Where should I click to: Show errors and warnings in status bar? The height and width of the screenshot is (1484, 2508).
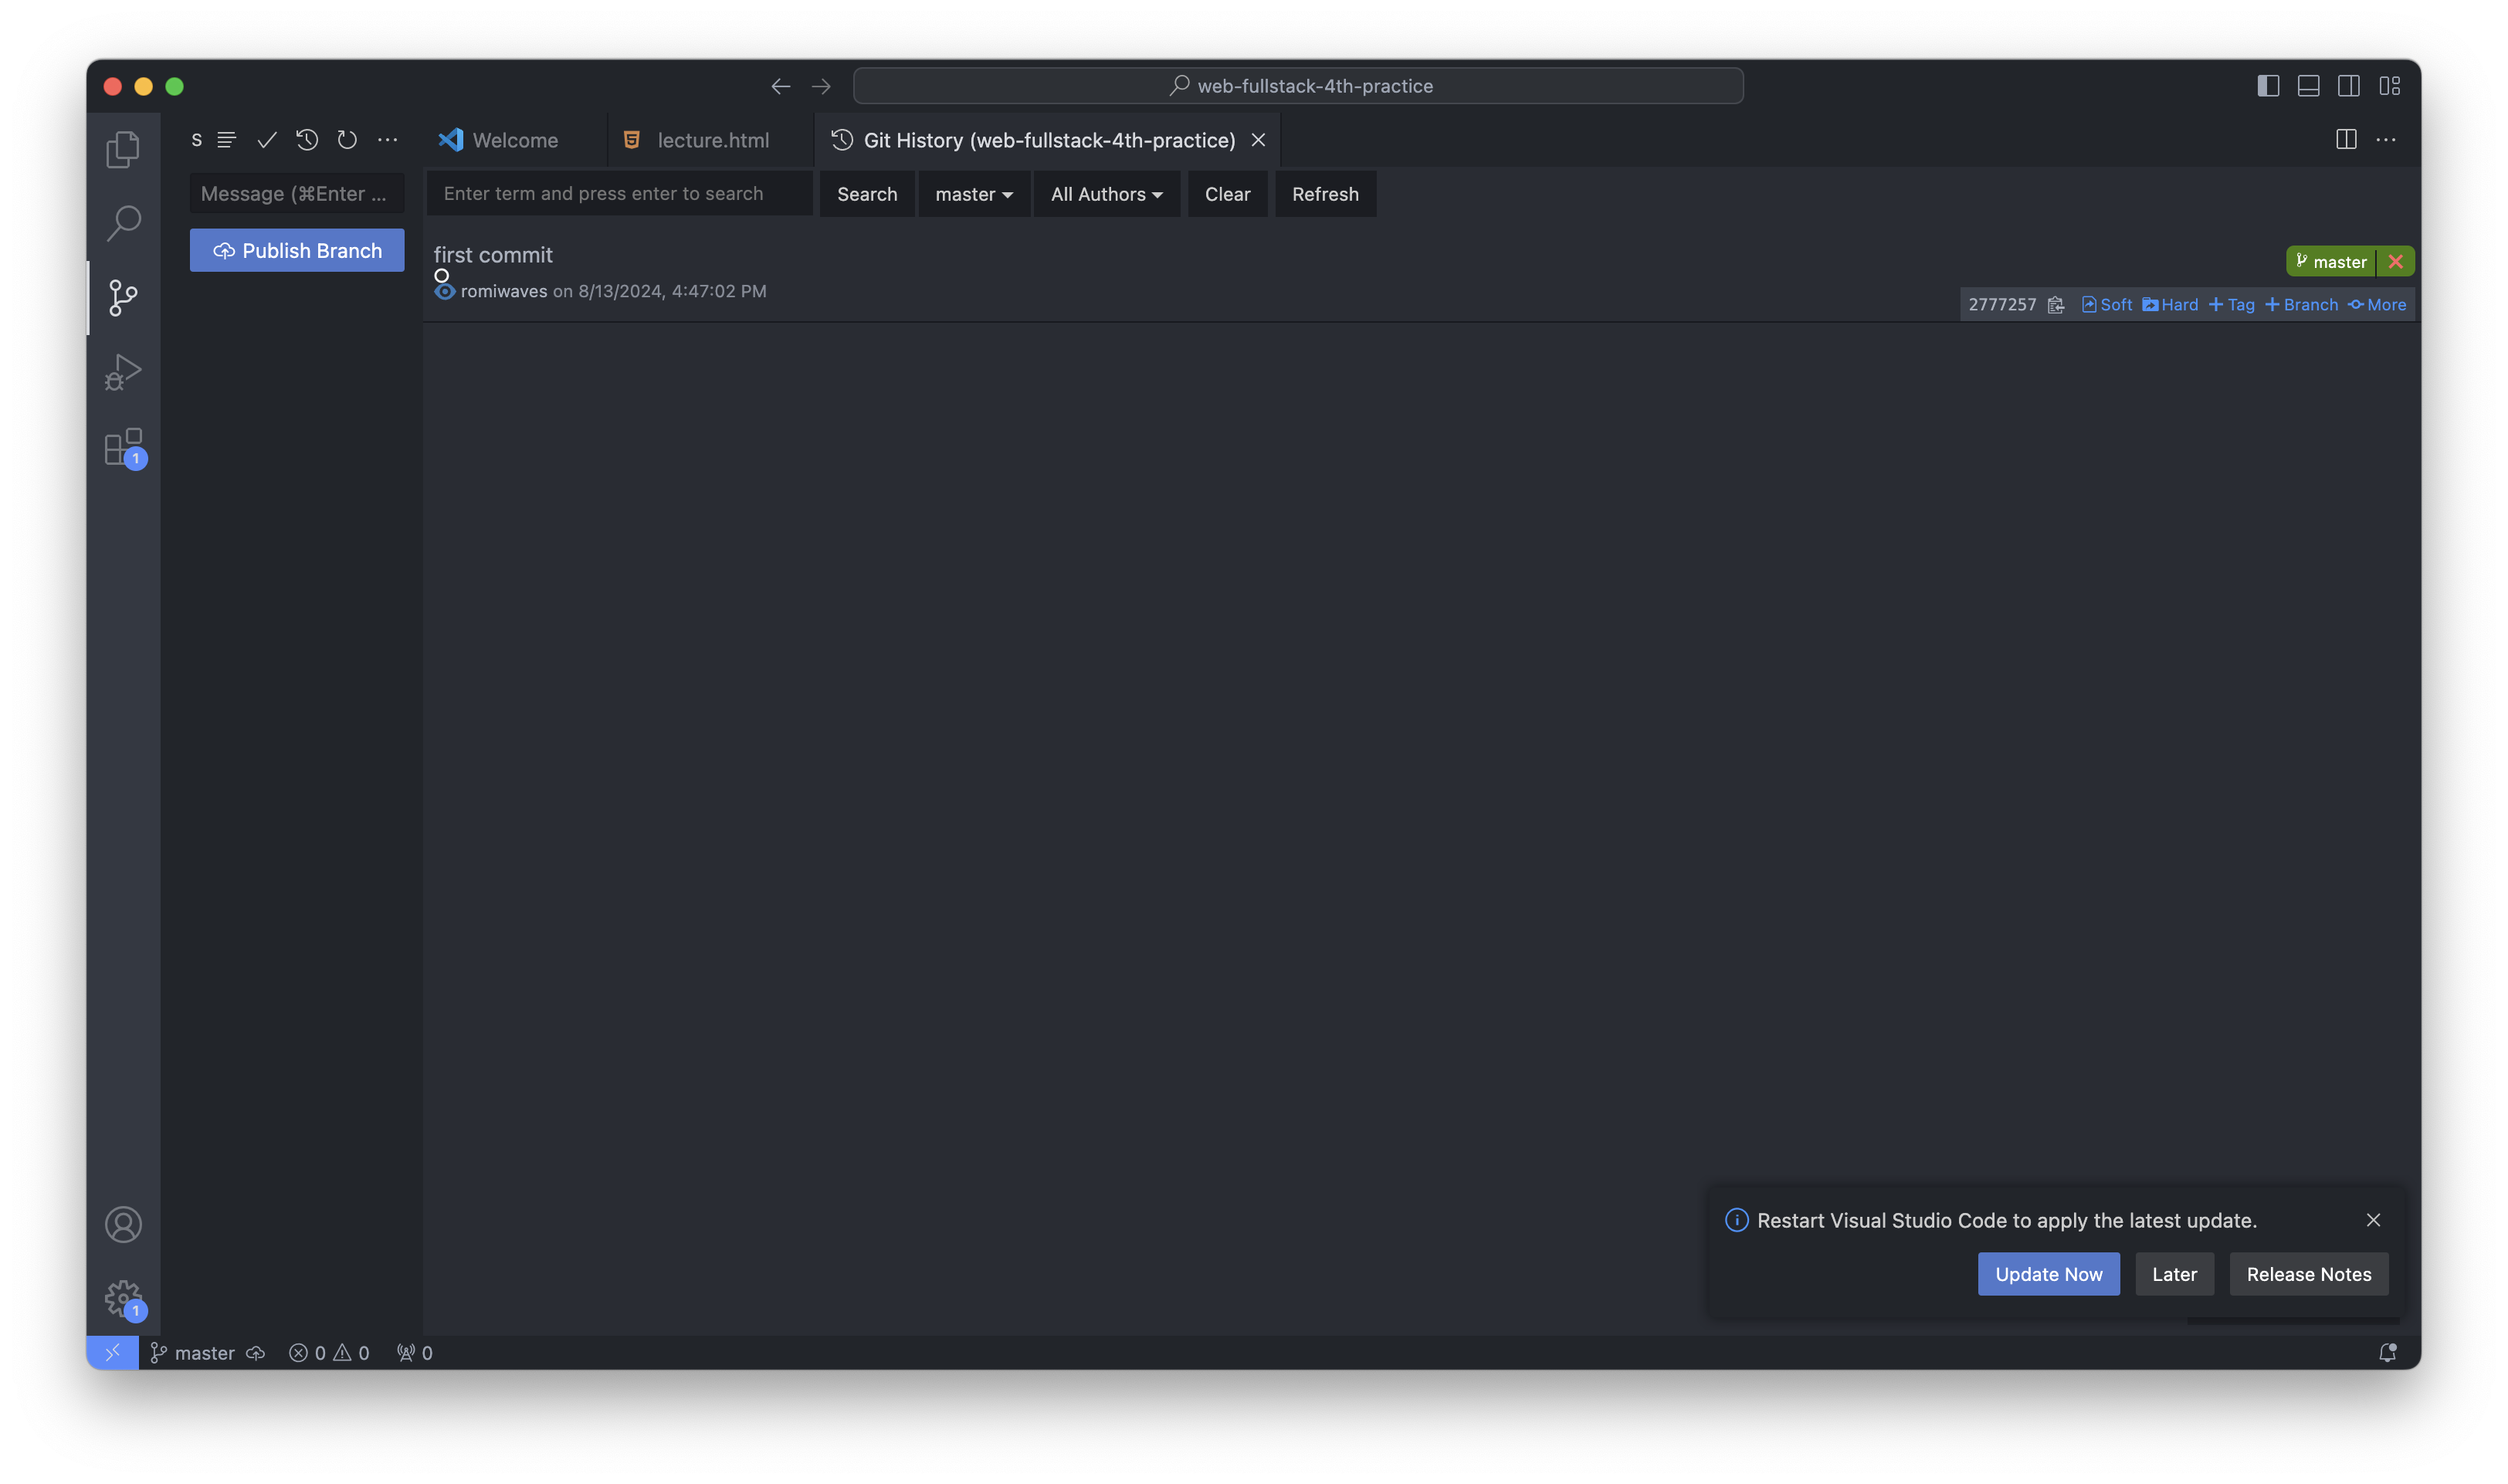329,1352
